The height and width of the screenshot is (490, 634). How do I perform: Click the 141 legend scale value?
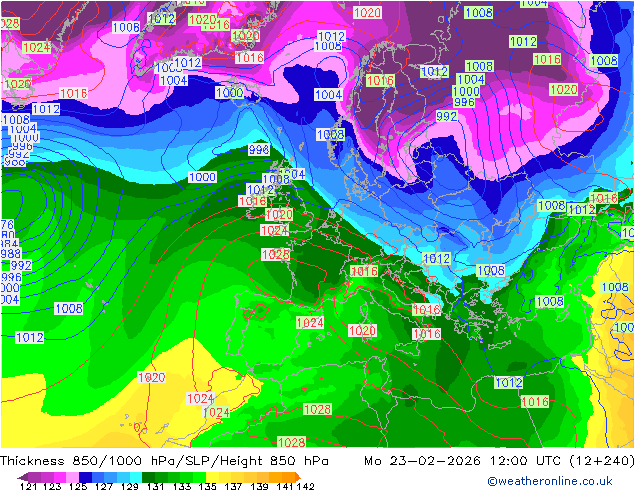pos(285,486)
